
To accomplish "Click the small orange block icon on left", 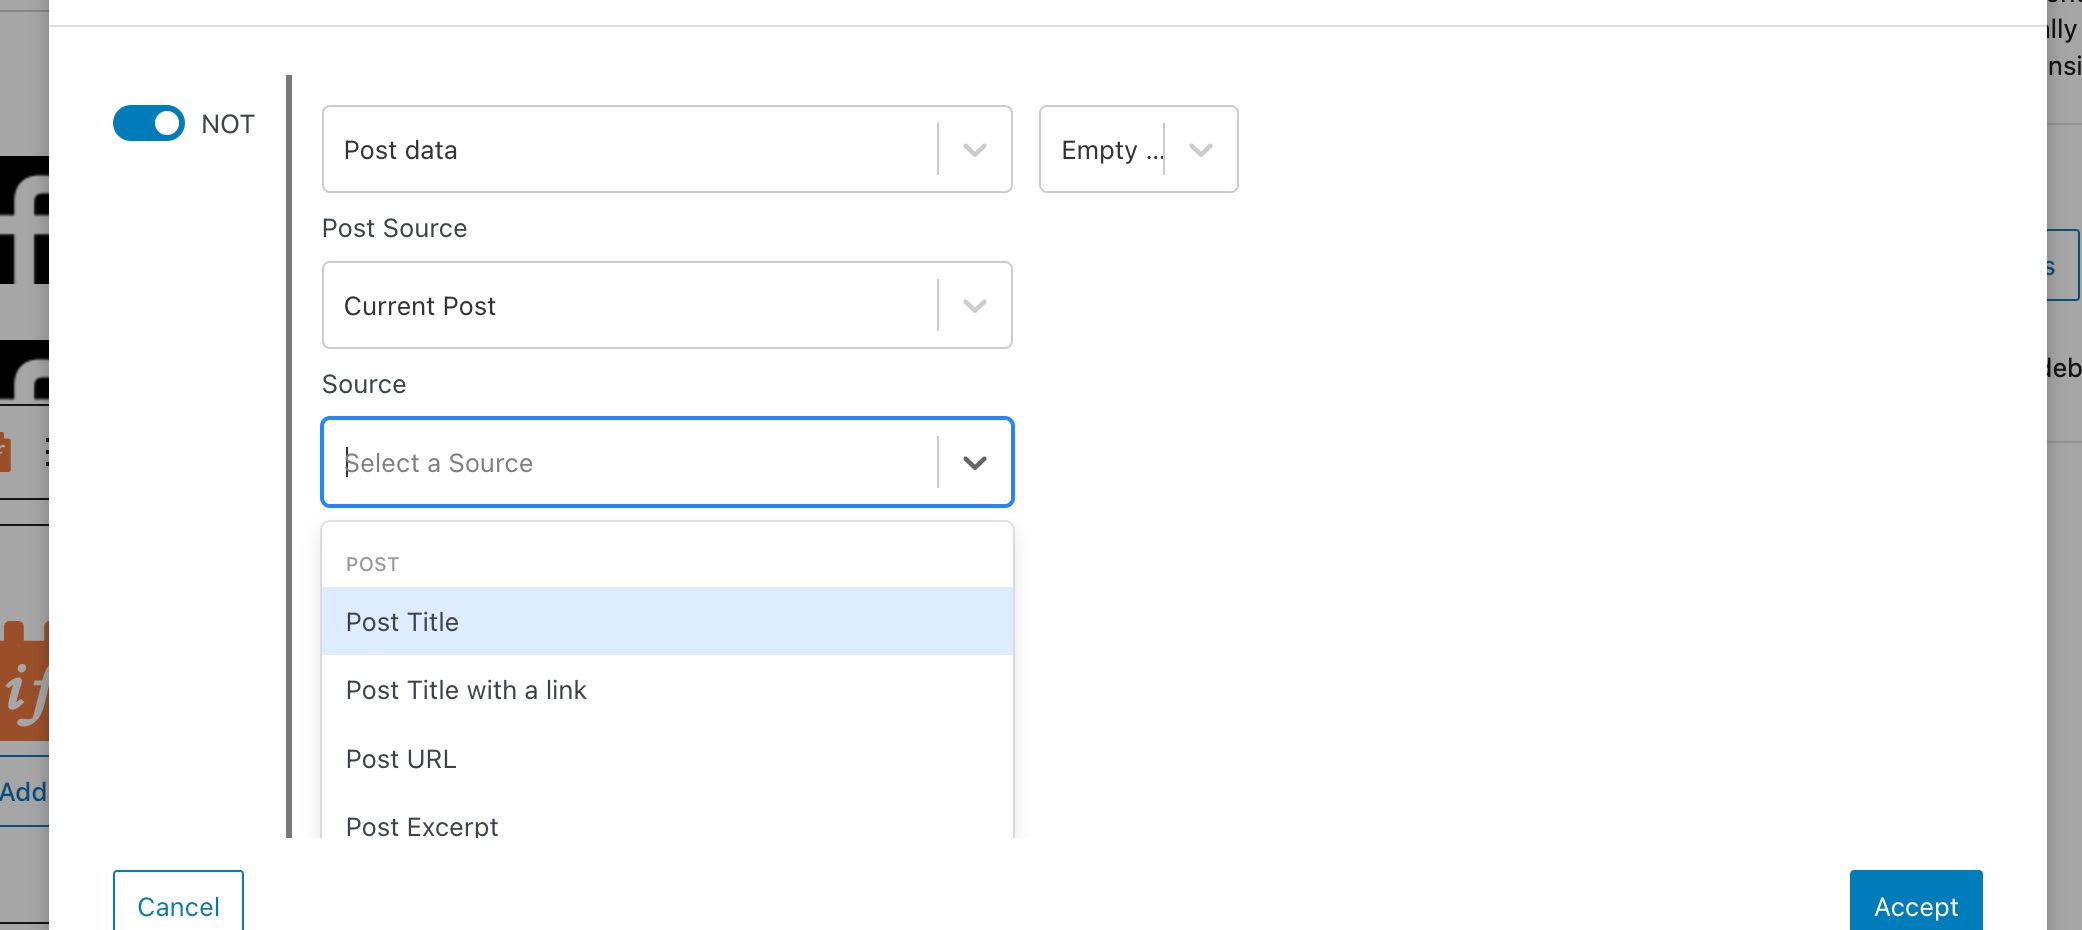I will [x=5, y=452].
